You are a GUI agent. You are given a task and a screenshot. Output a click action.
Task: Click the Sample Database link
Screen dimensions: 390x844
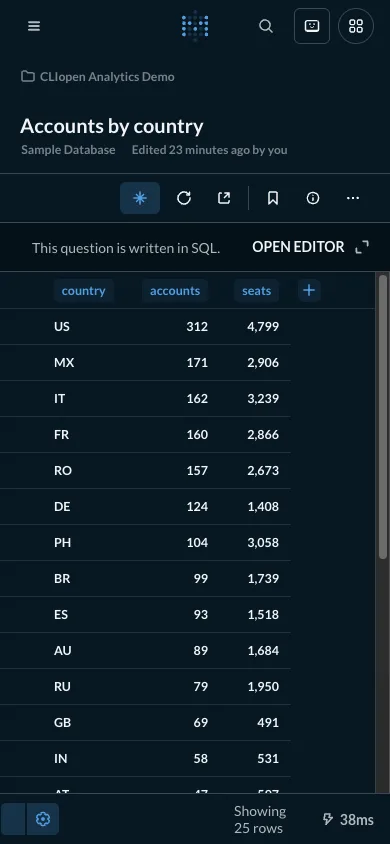[68, 150]
